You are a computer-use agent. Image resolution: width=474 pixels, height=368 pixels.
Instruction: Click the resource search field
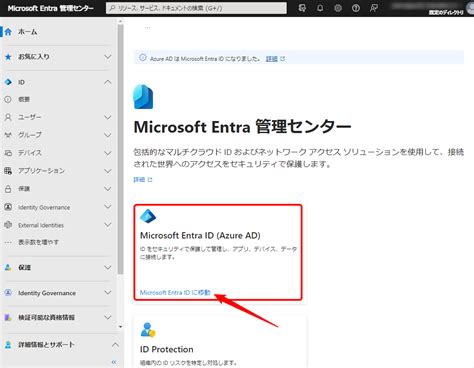pyautogui.click(x=196, y=8)
